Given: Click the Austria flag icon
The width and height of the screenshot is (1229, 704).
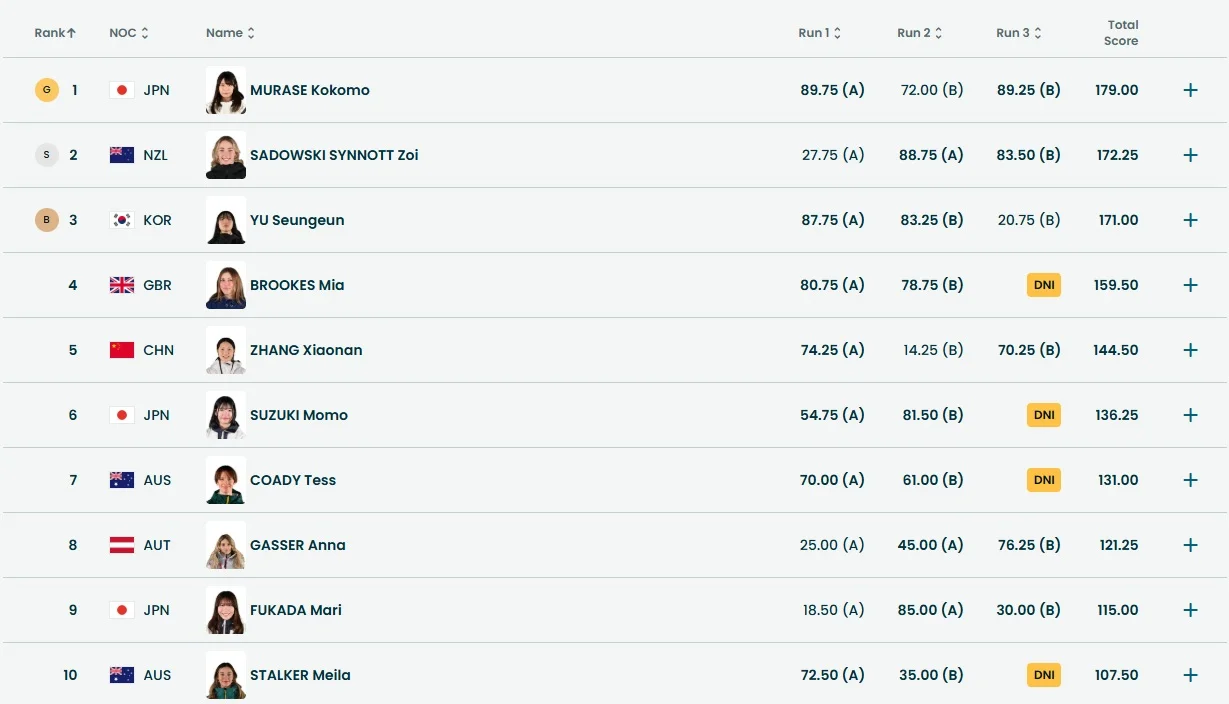Looking at the screenshot, I should pyautogui.click(x=122, y=545).
